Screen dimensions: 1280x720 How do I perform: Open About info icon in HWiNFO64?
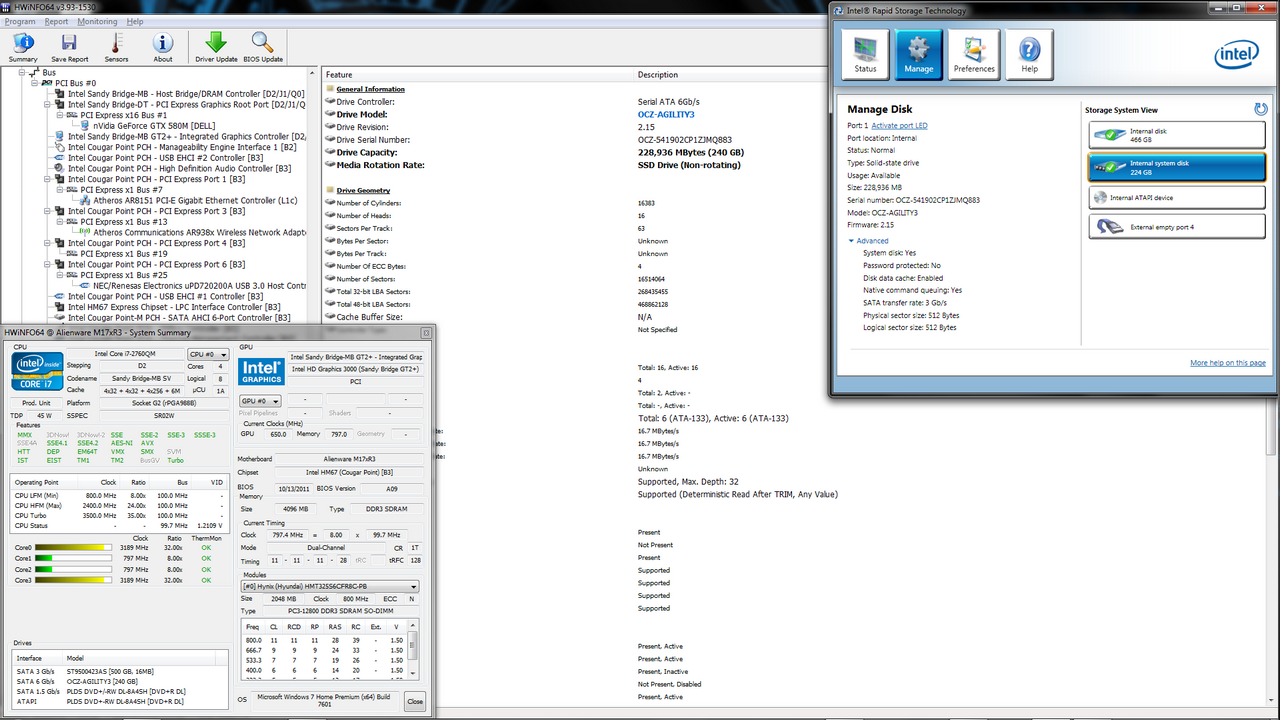(x=163, y=47)
